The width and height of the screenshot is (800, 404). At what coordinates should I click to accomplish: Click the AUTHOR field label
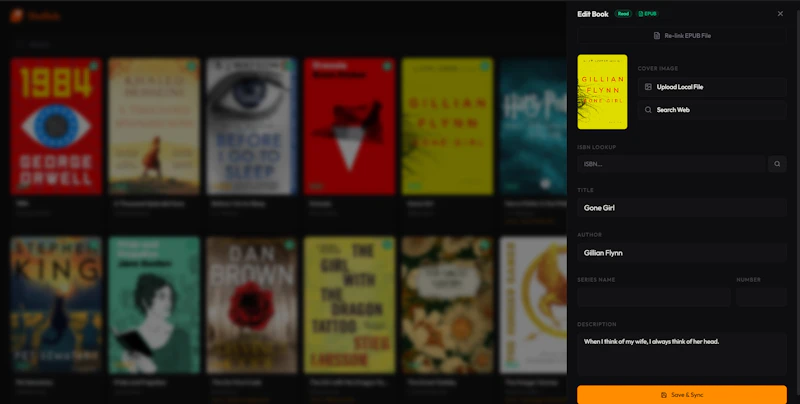(589, 235)
